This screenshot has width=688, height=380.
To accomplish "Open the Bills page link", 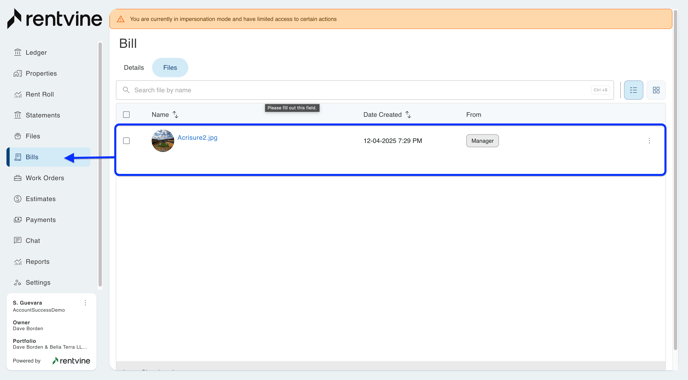I will point(32,157).
